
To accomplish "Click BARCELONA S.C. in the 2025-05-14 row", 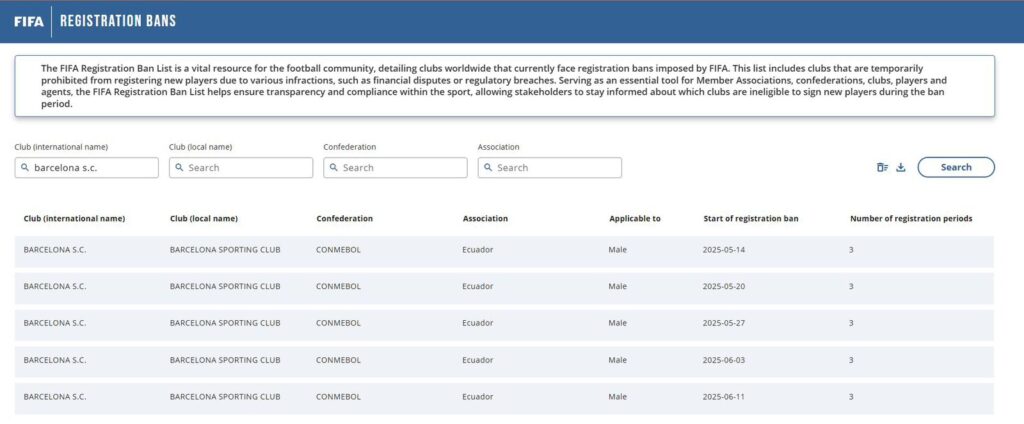I will pyautogui.click(x=55, y=250).
